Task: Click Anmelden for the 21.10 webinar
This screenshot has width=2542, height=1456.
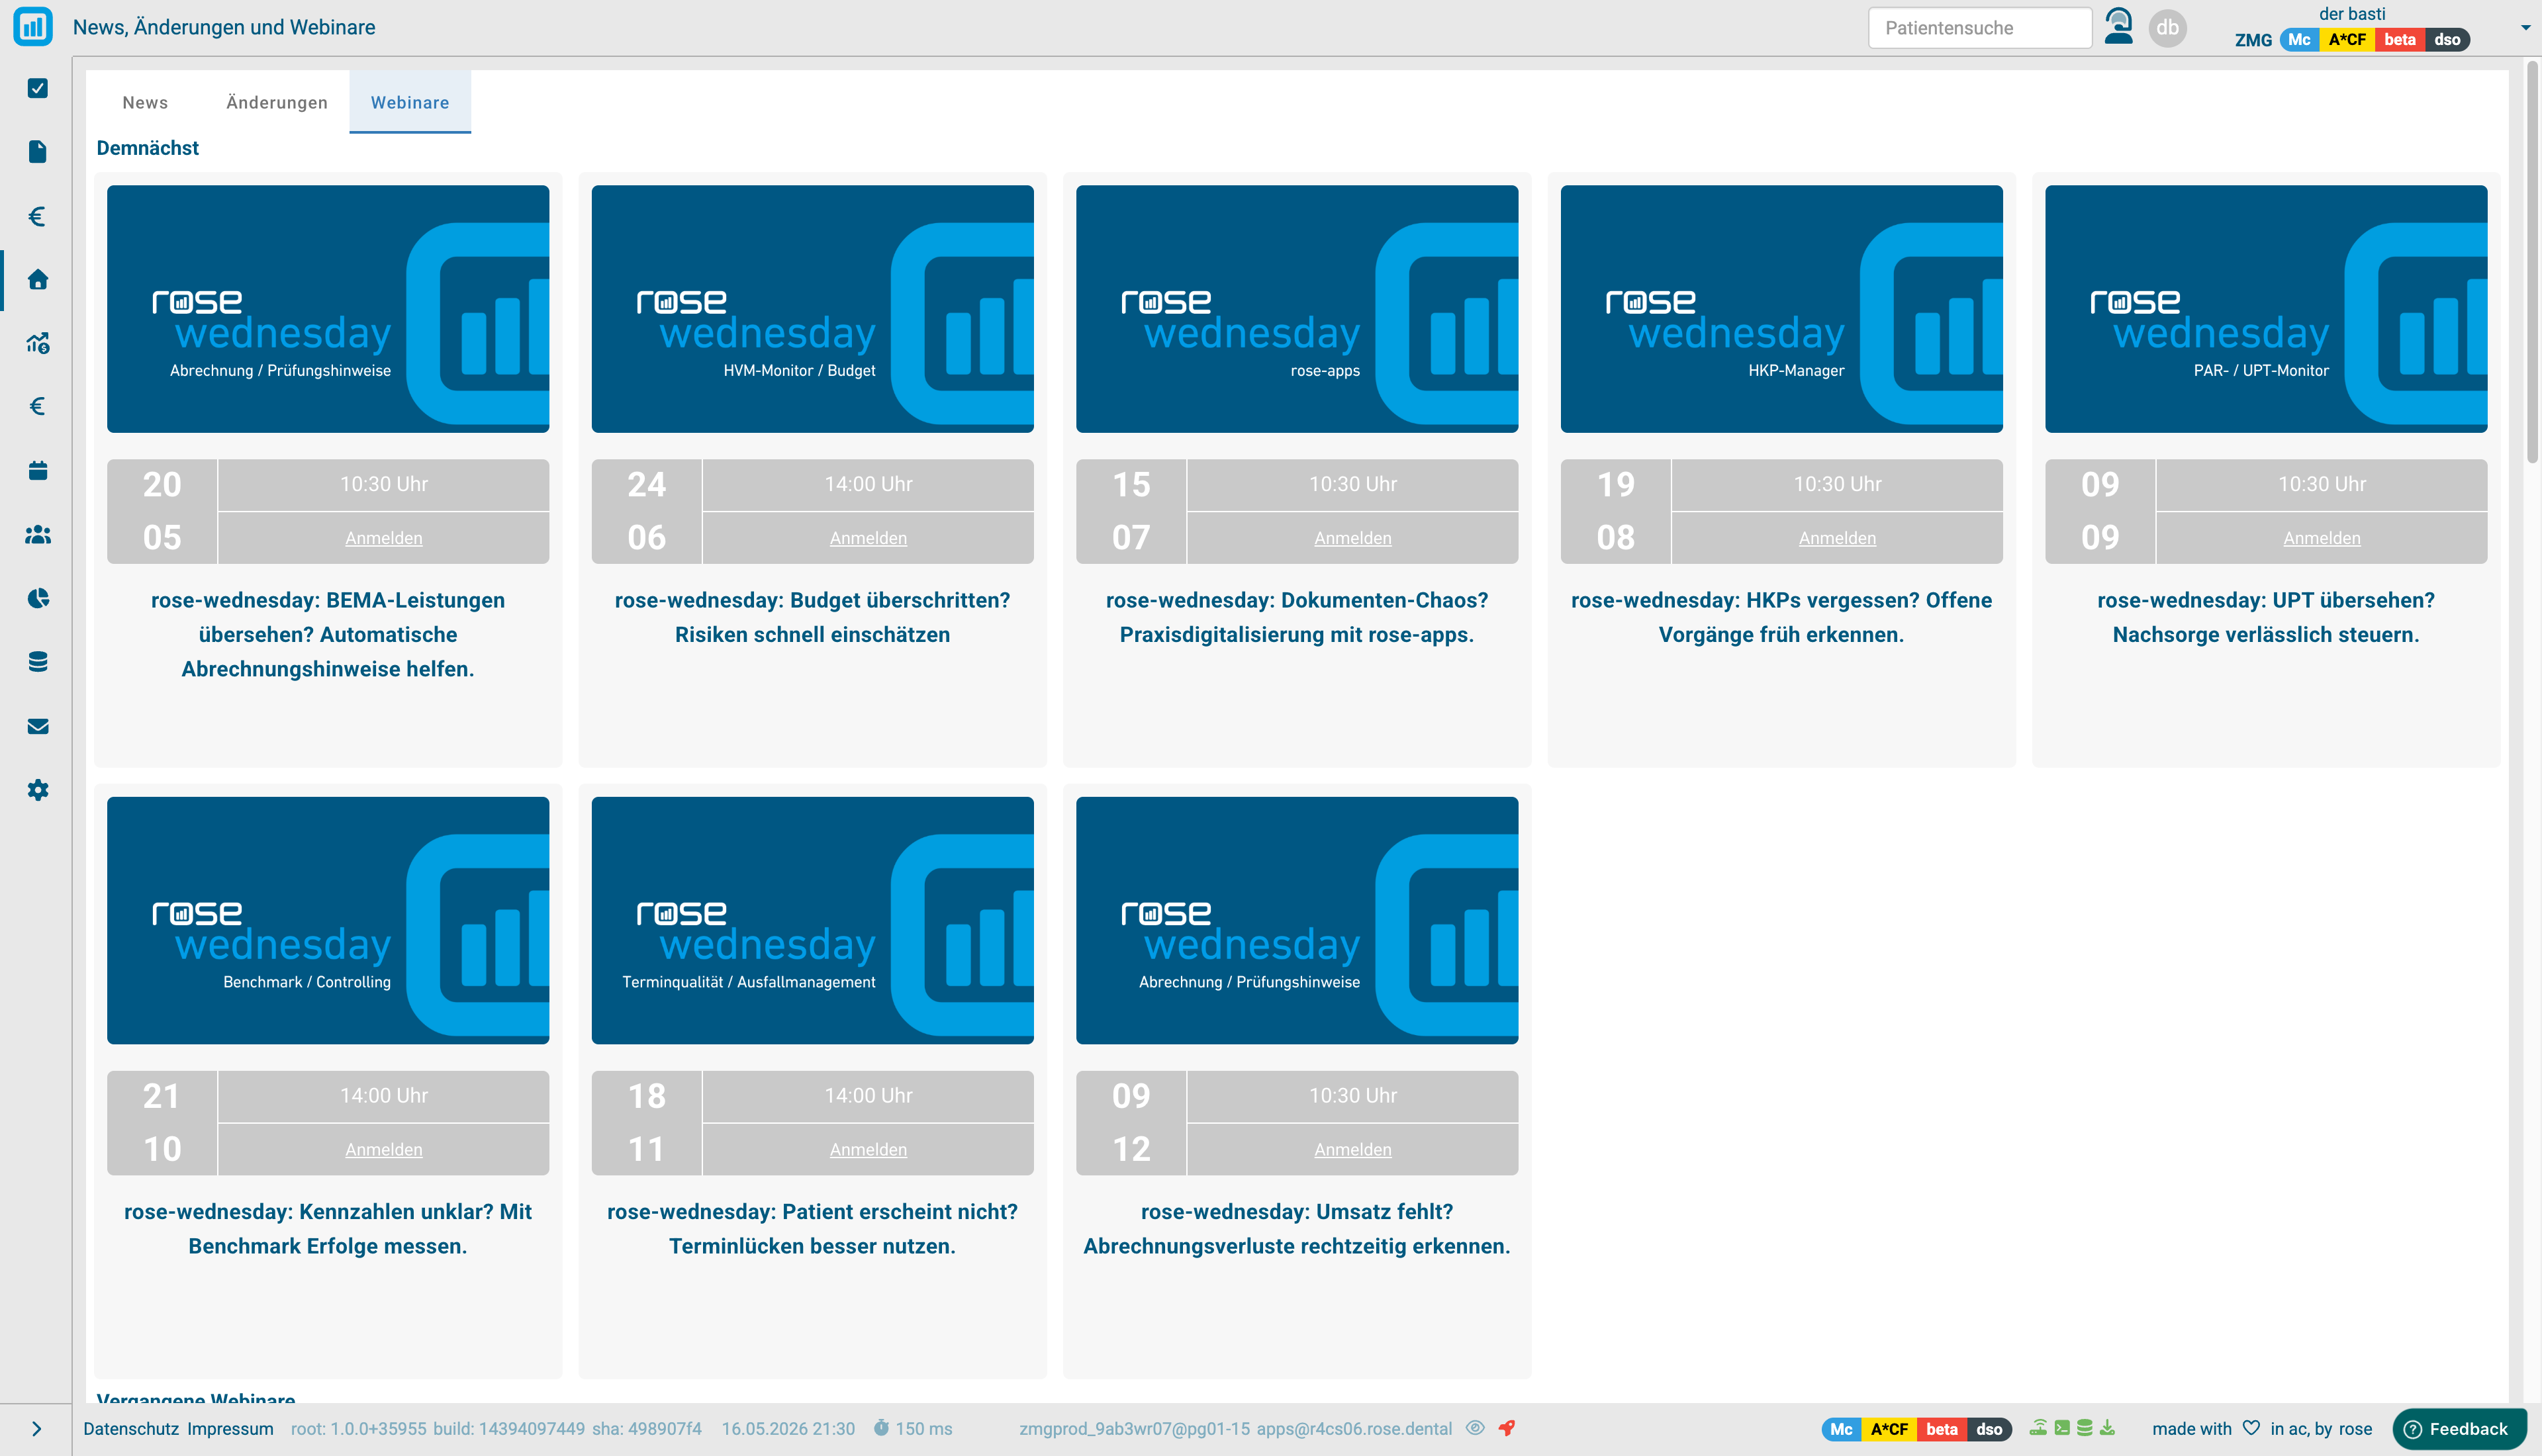Action: point(384,1150)
